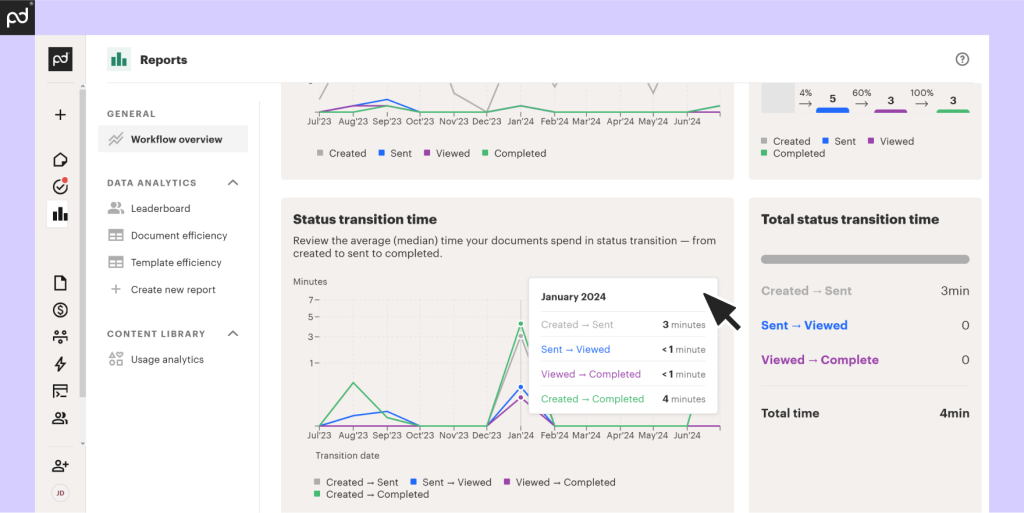Screen dimensions: 1024x513
Task: Open the tasks checkmark icon with notification
Action: coord(60,187)
